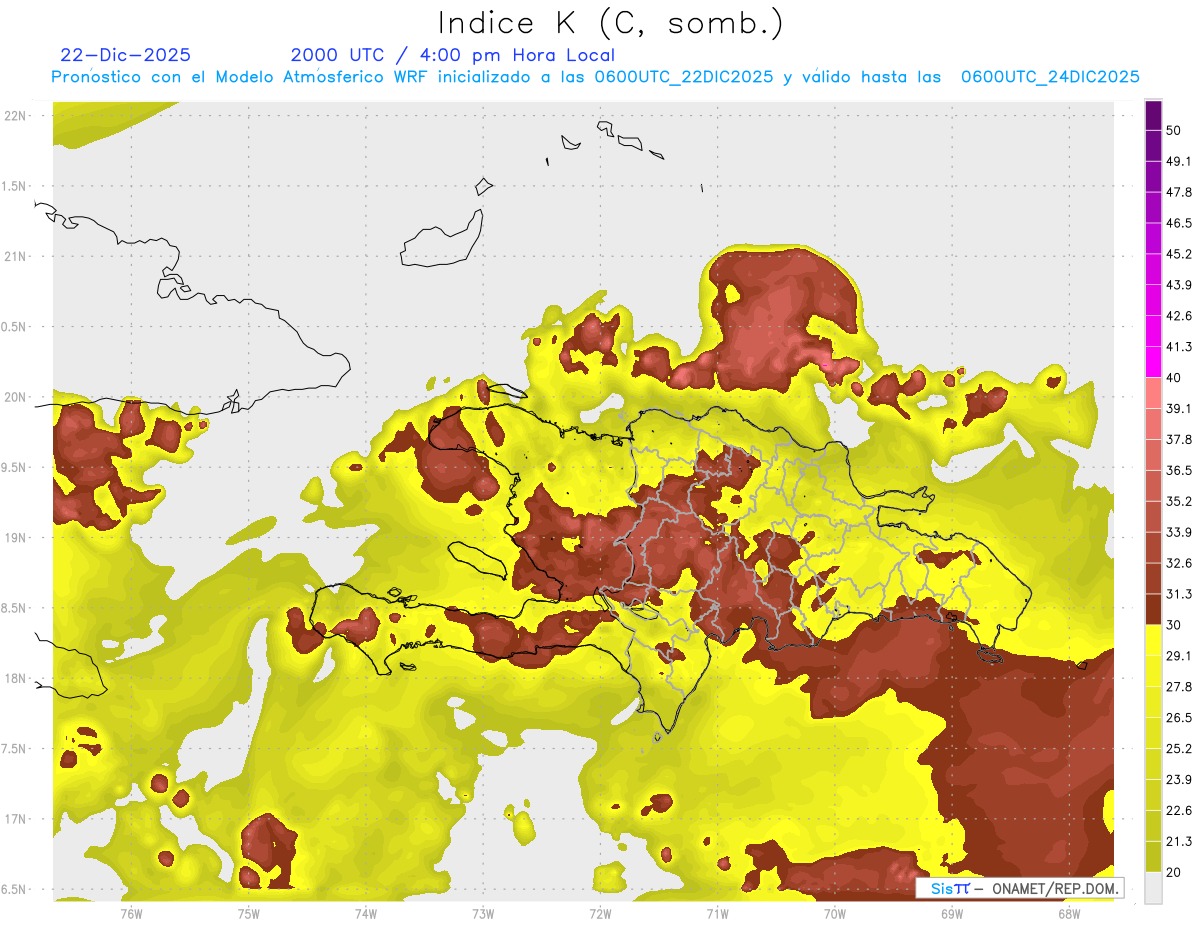This screenshot has width=1200, height=927.
Task: Click the "21N" latitude axis label
Action: point(15,257)
